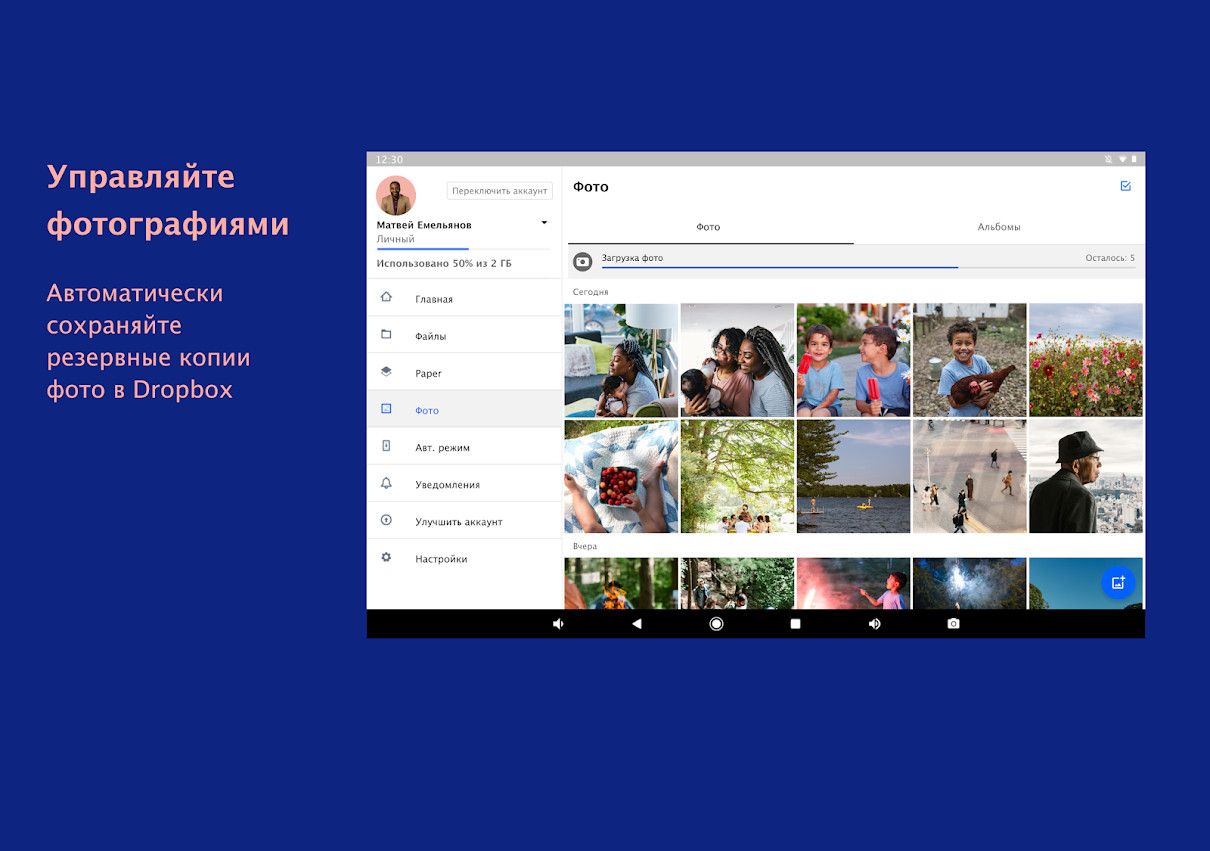
Task: Click the Файлы folder icon
Action: pyautogui.click(x=386, y=334)
